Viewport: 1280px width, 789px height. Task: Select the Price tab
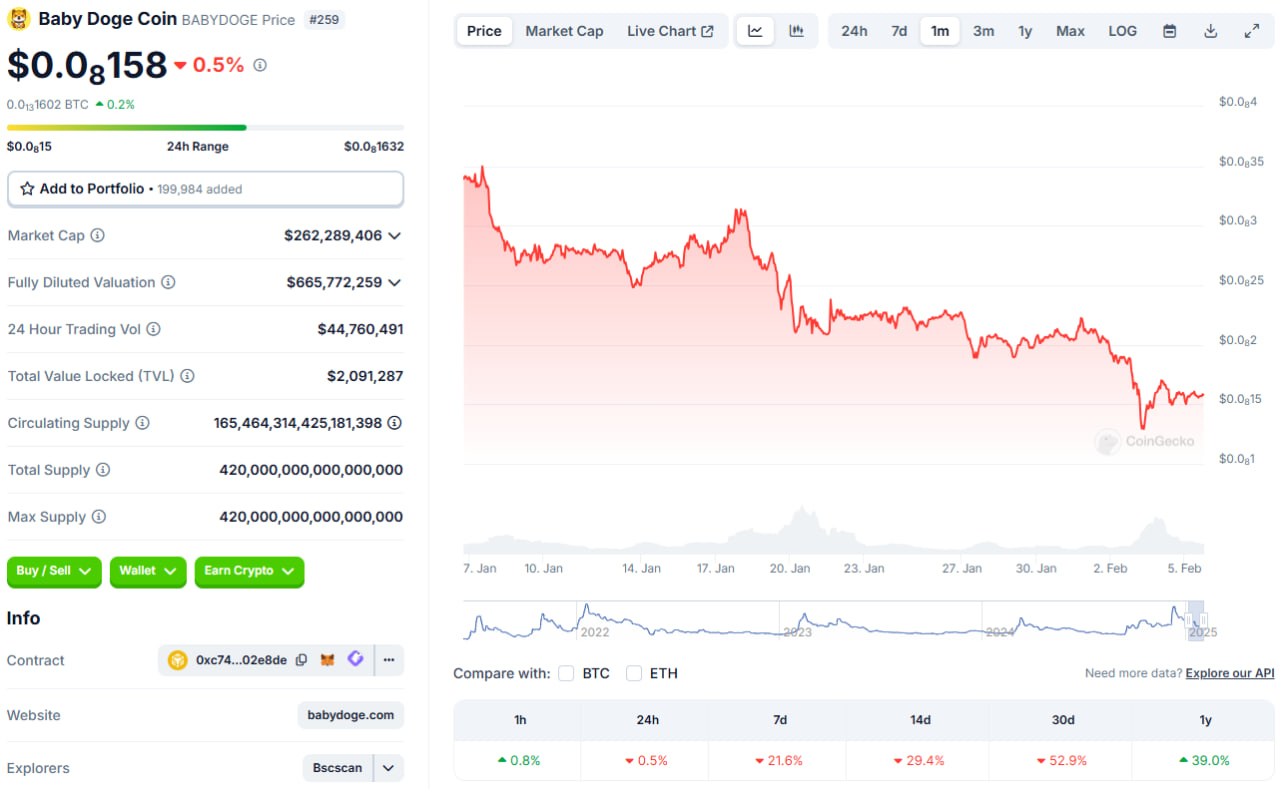coord(484,31)
